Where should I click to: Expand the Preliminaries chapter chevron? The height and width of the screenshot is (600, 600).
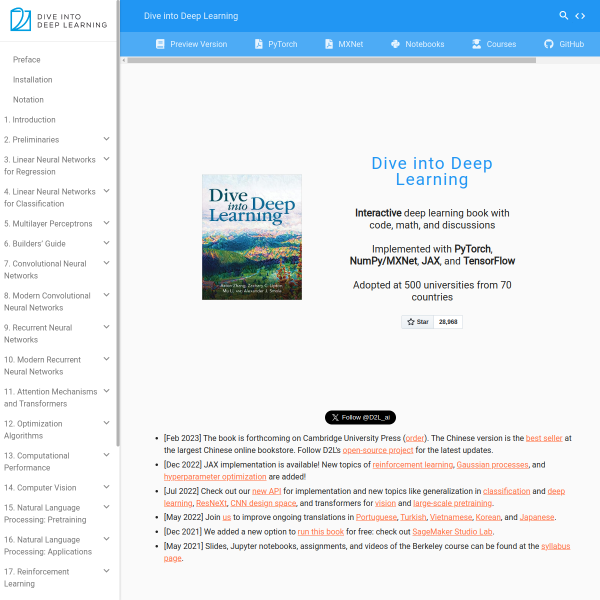point(107,139)
